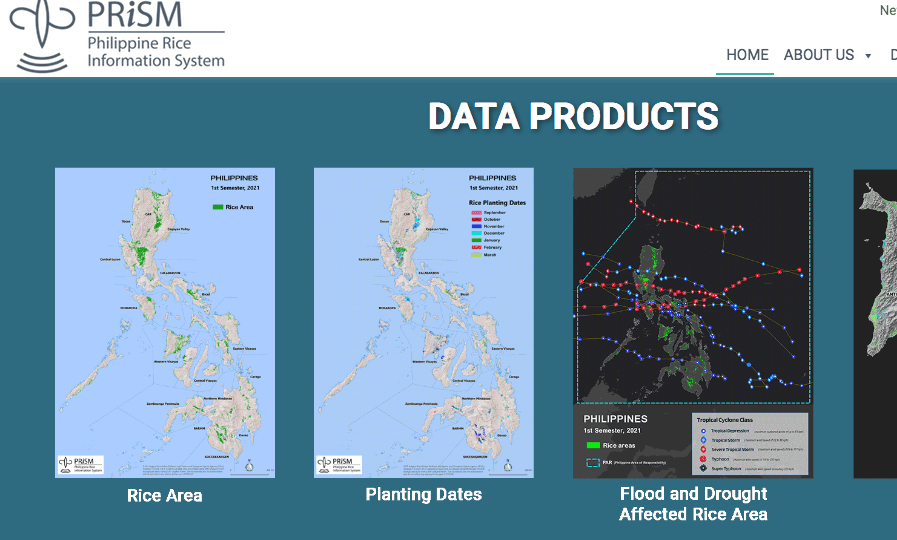Click the Philippine Rice Information System title text
This screenshot has height=540, width=897.
(155, 52)
